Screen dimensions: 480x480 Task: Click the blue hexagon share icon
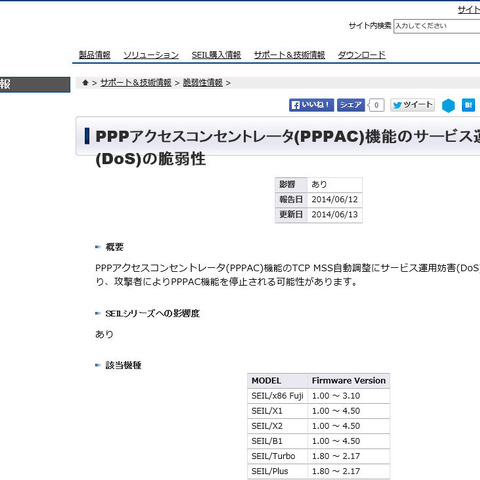point(448,106)
